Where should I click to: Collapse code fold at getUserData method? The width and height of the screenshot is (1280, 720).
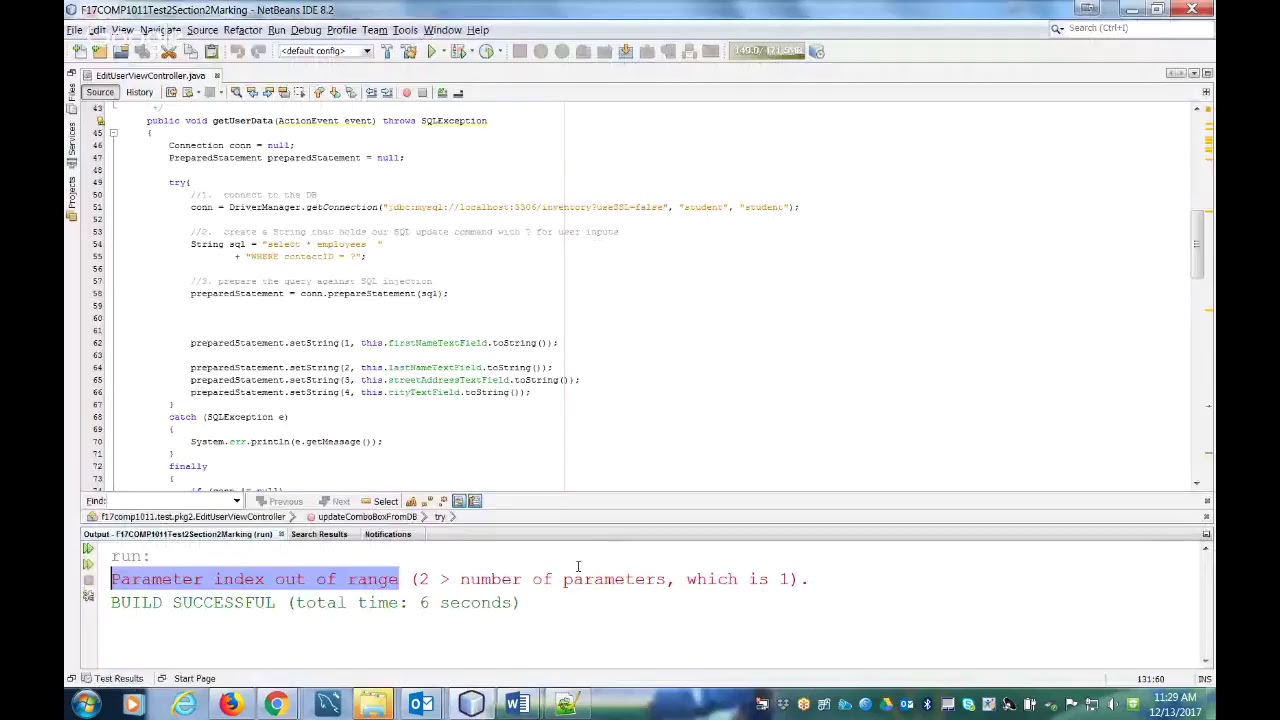(x=113, y=133)
